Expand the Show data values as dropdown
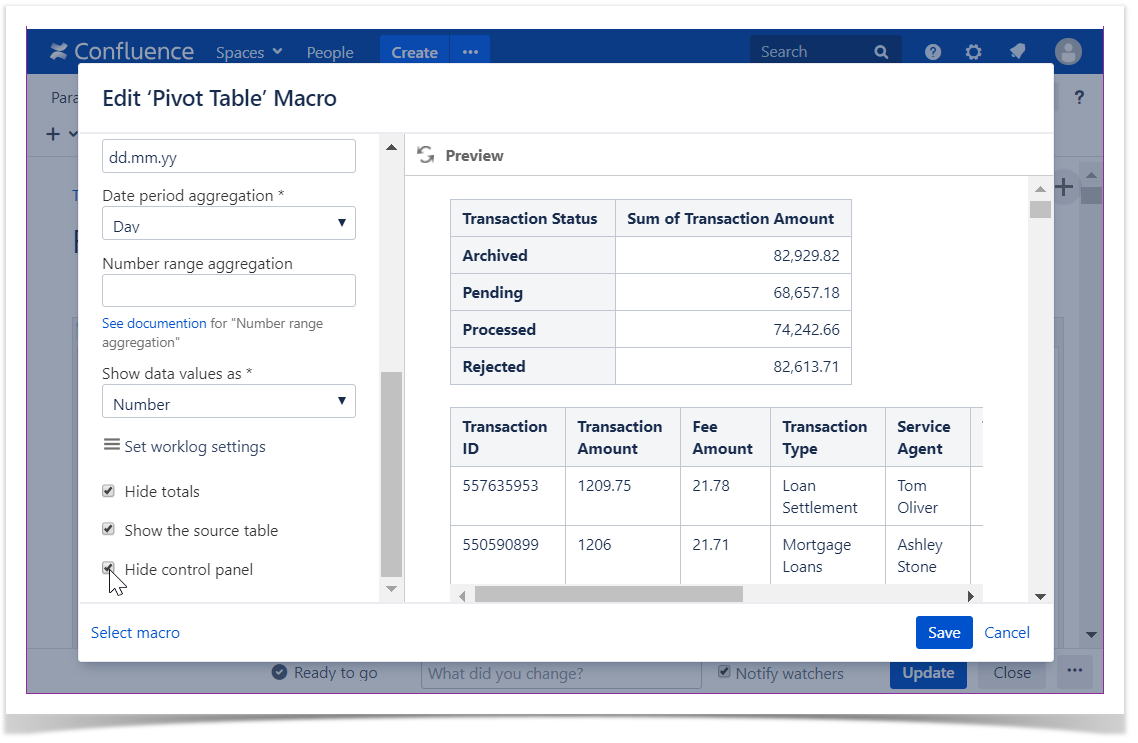This screenshot has width=1138, height=743. (228, 402)
